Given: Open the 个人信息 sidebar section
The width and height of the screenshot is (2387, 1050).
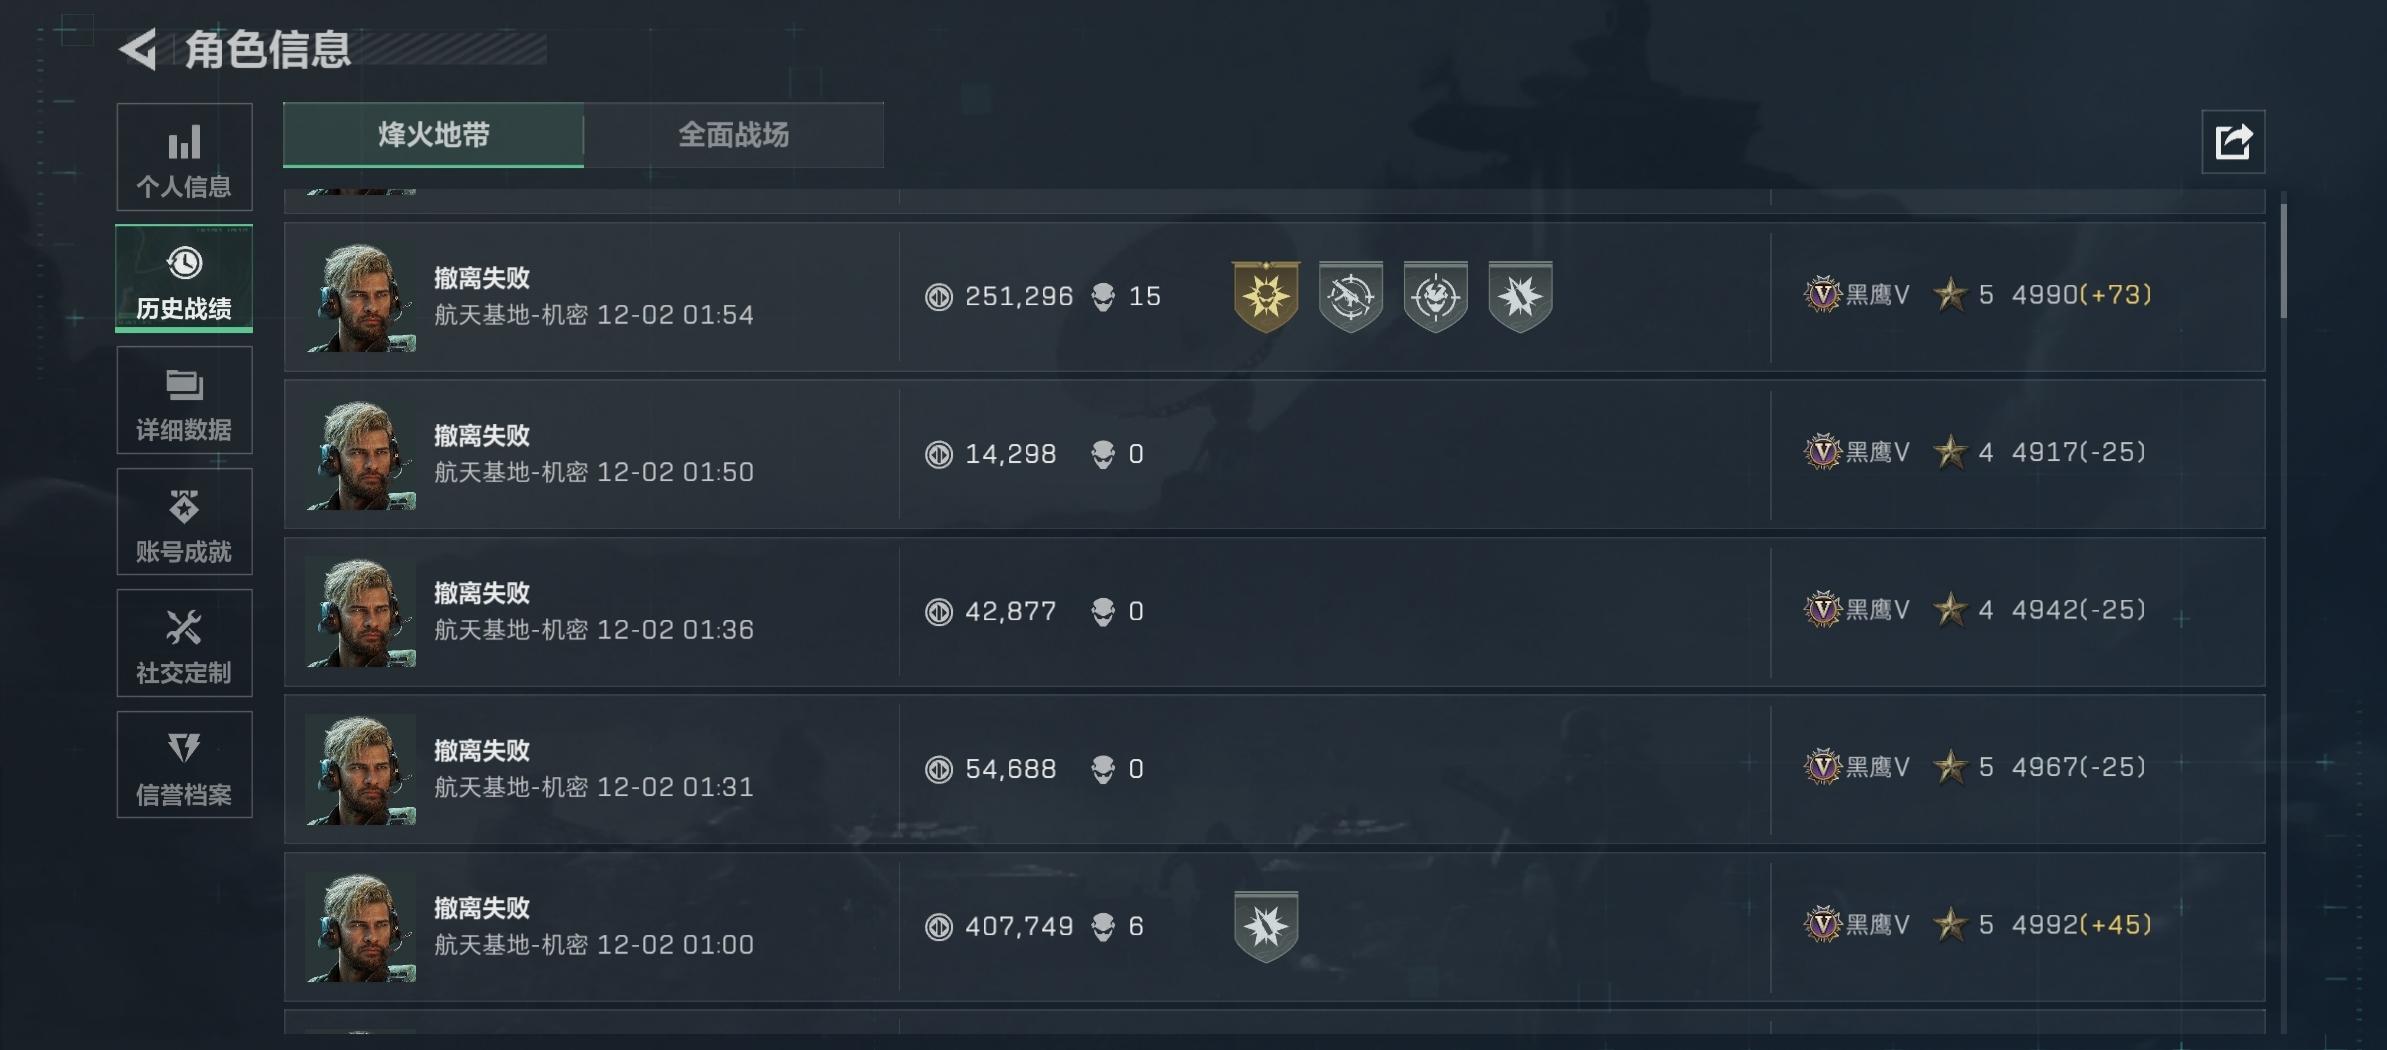Looking at the screenshot, I should (184, 157).
